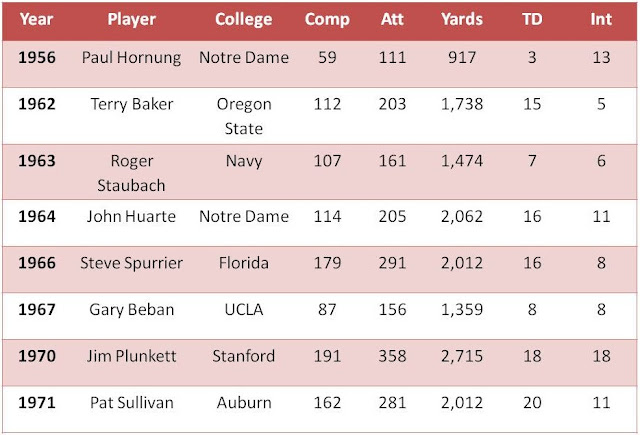Viewport: 640px width, 435px height.
Task: Click the 2,715 yards cell
Action: pyautogui.click(x=462, y=357)
